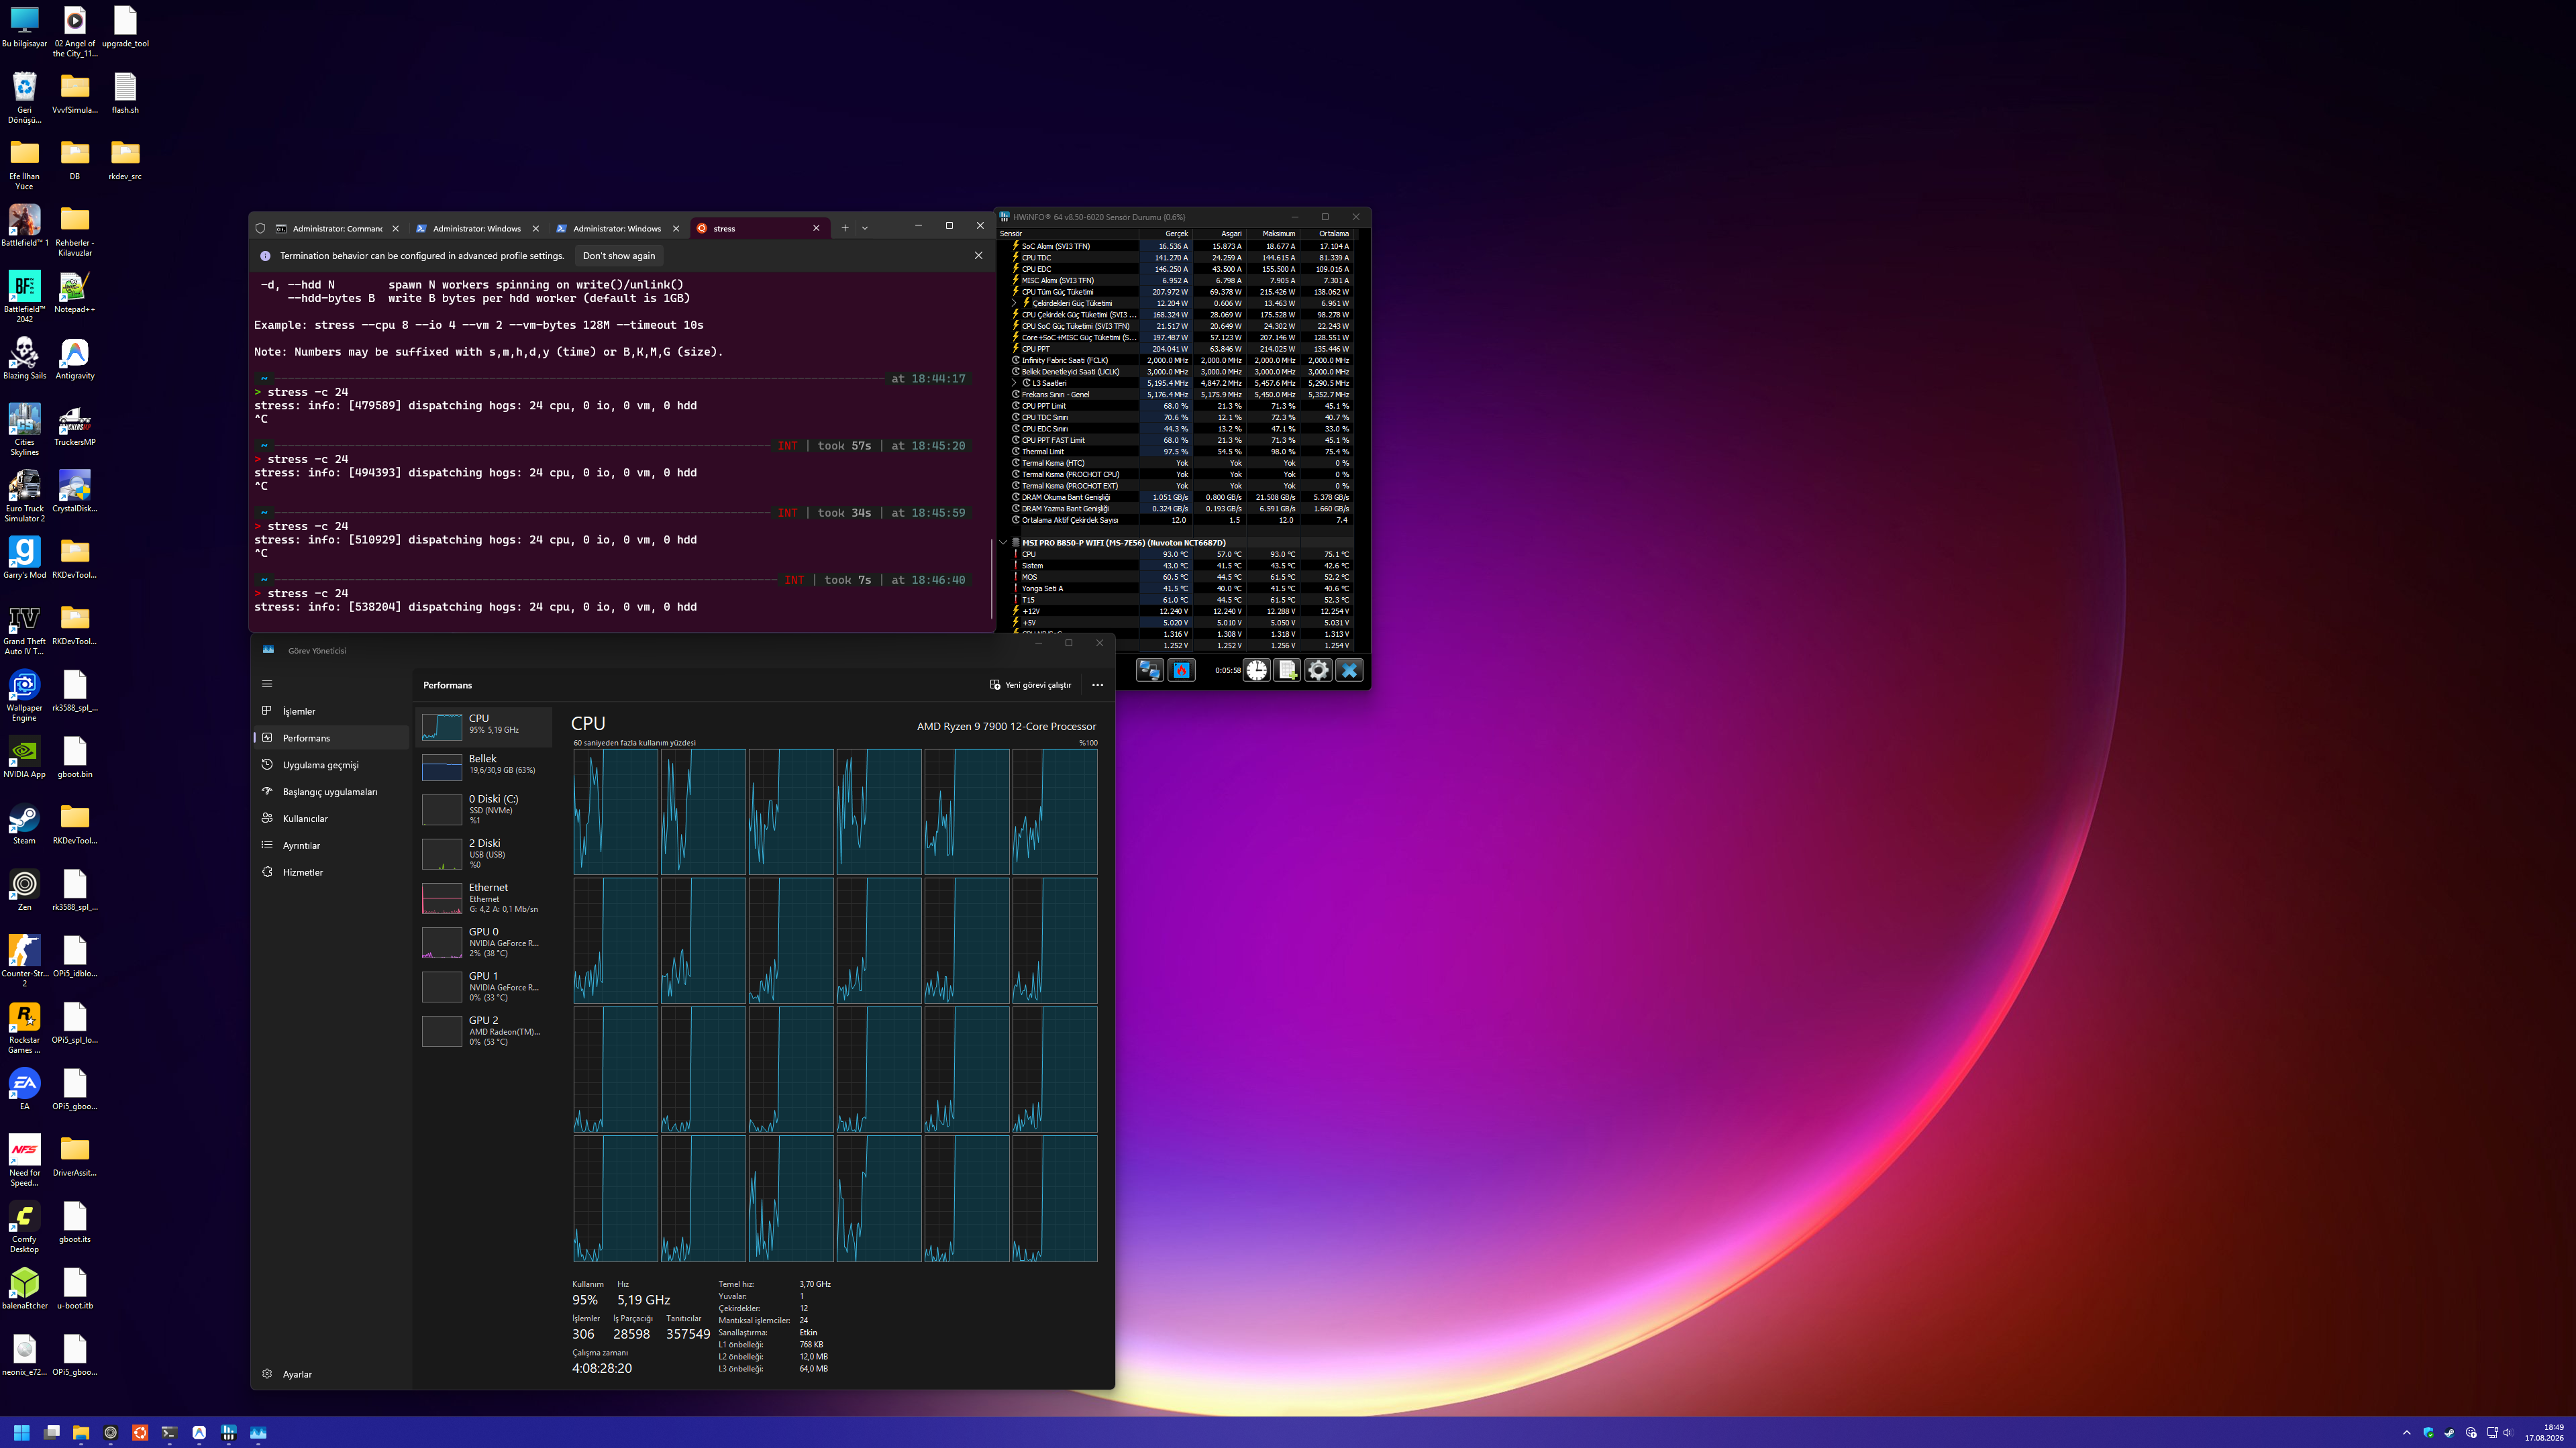This screenshot has height=1448, width=2576.
Task: Open HWiNFO sensor settings gear
Action: [1318, 670]
